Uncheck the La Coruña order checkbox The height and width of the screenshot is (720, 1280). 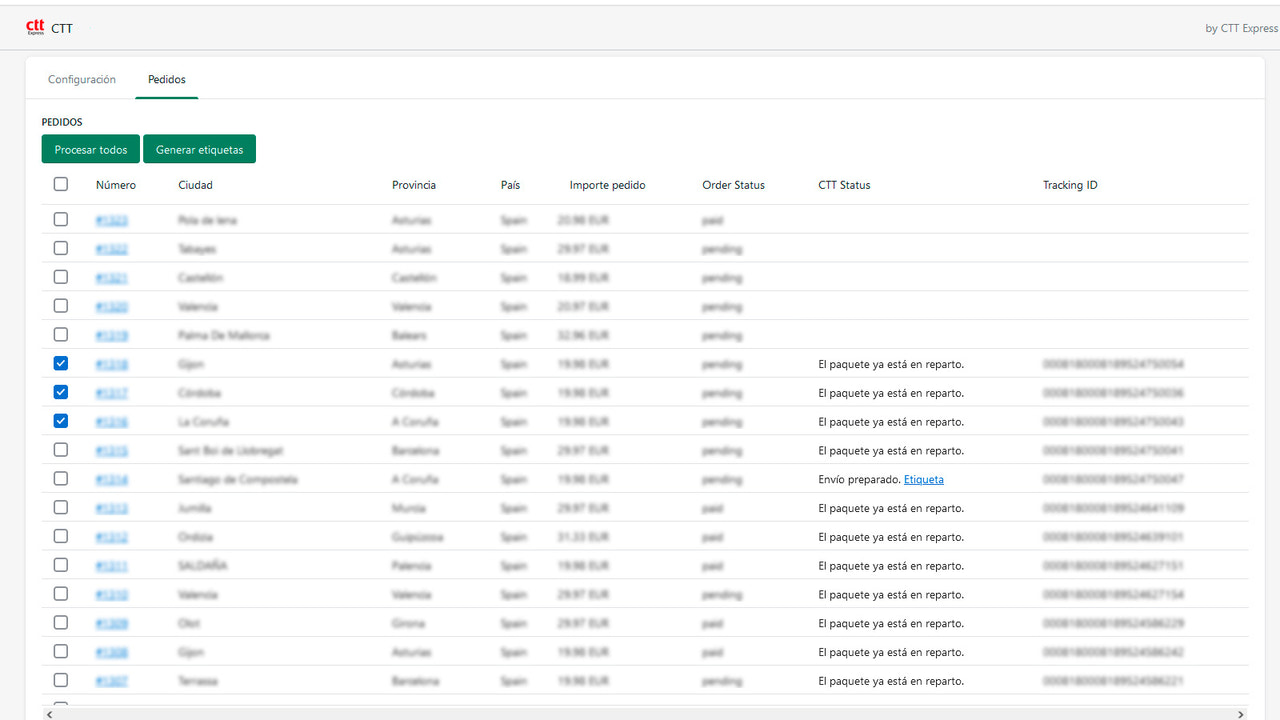[60, 421]
